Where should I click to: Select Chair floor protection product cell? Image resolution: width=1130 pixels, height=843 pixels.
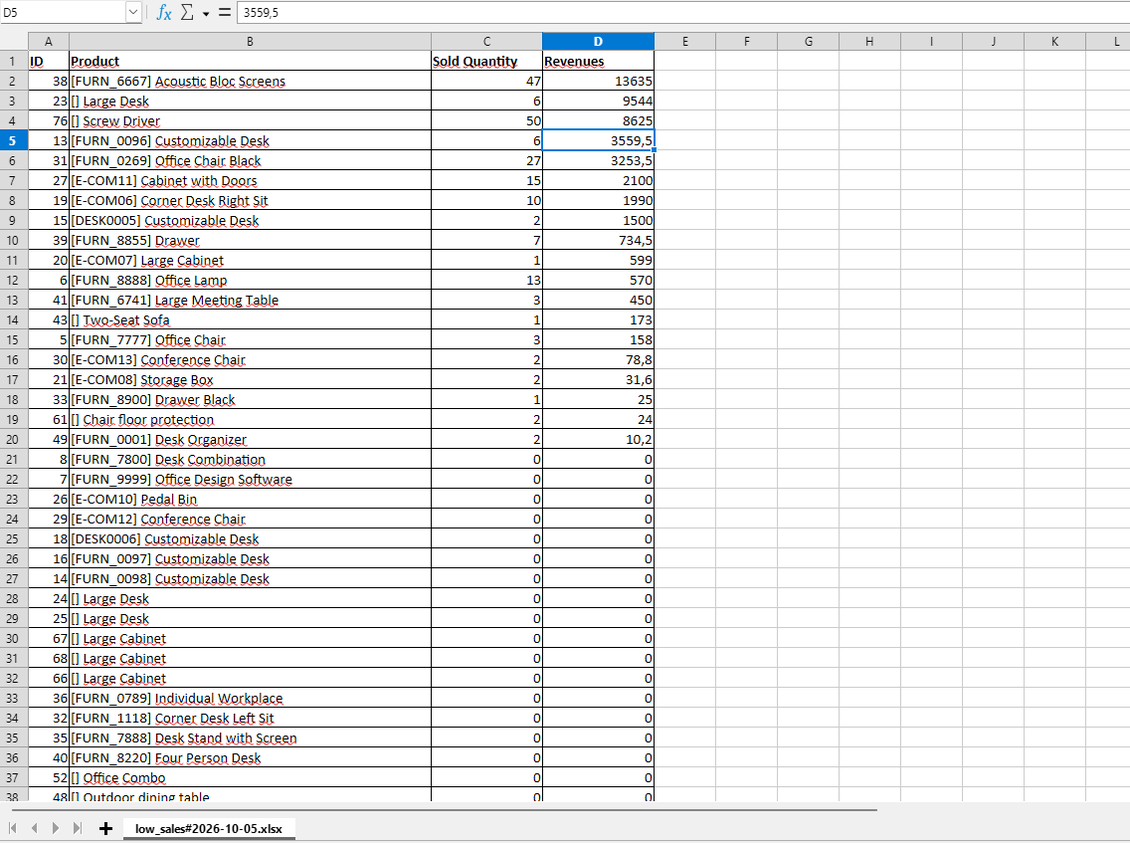pyautogui.click(x=250, y=419)
